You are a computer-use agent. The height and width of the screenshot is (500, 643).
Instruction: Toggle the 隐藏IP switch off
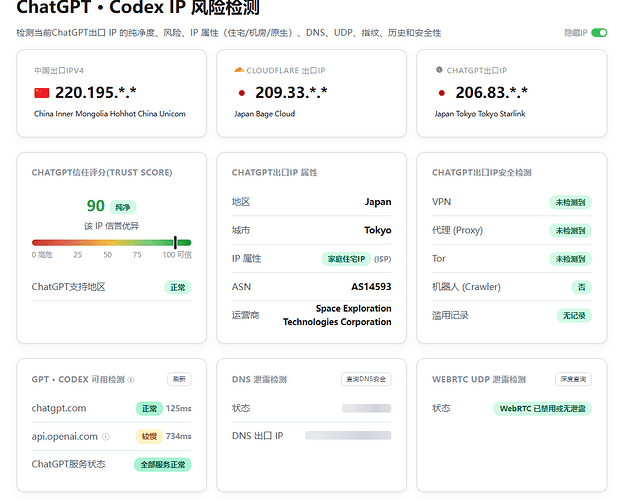coord(599,33)
